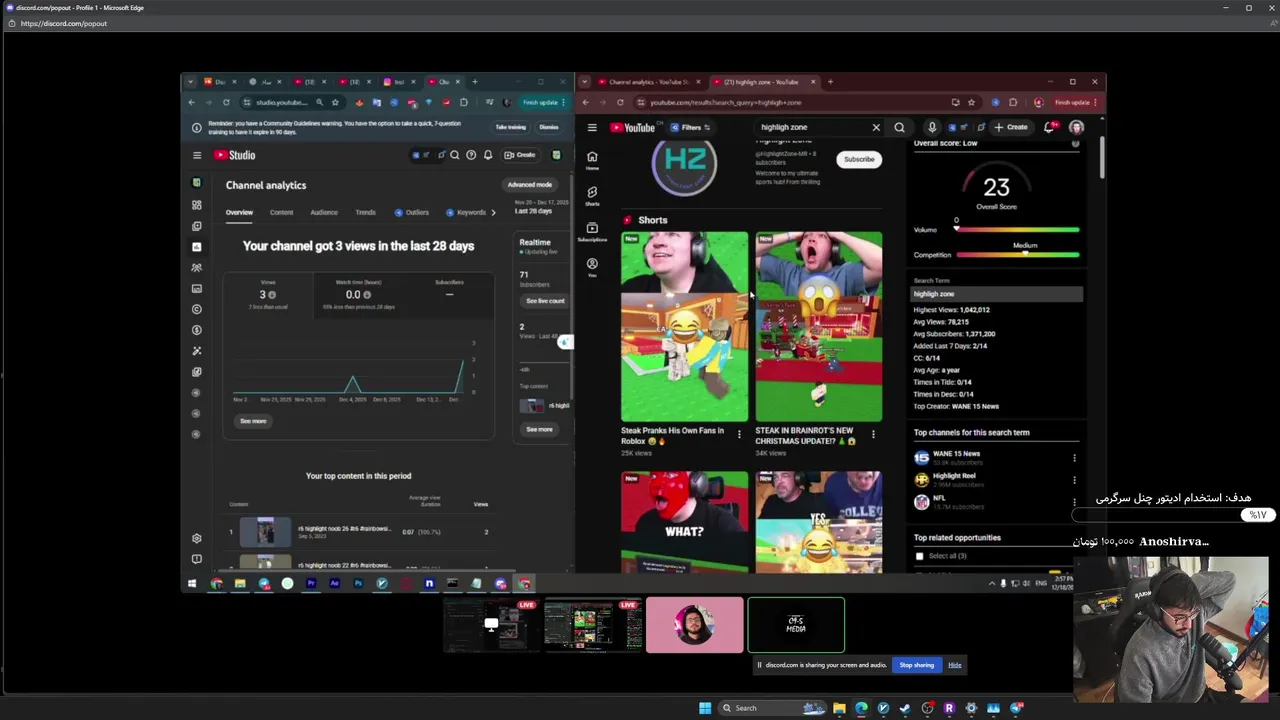This screenshot has width=1280, height=720.
Task: Open the Earn sidebar icon in Studio
Action: pos(197,330)
